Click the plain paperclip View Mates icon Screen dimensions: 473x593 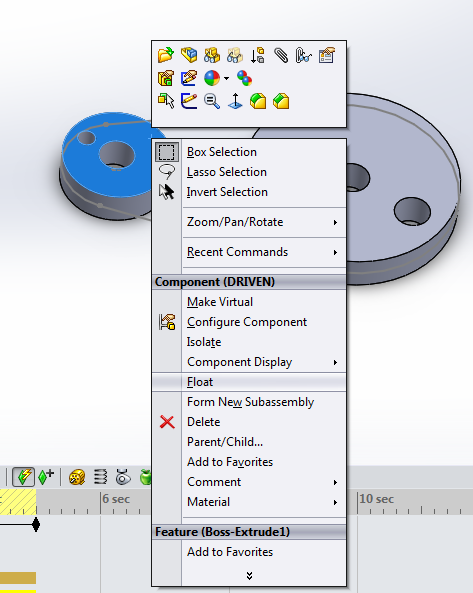[281, 55]
